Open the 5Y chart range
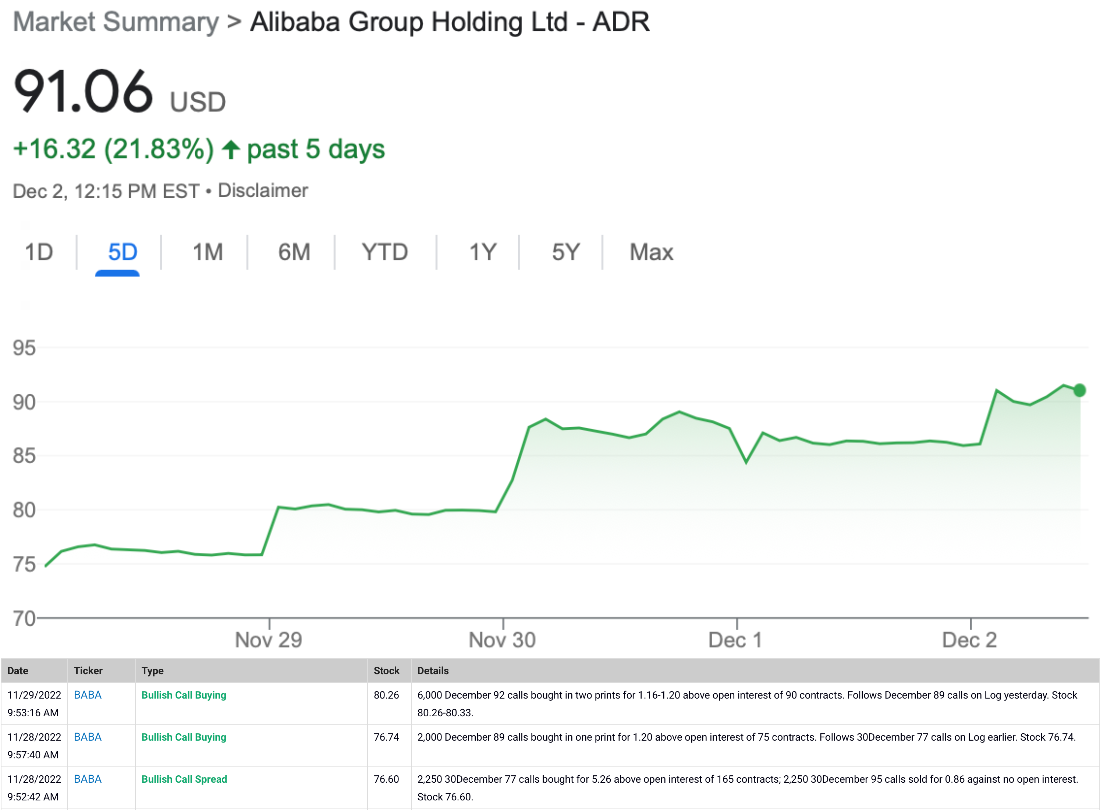The image size is (1100, 810). coord(565,252)
